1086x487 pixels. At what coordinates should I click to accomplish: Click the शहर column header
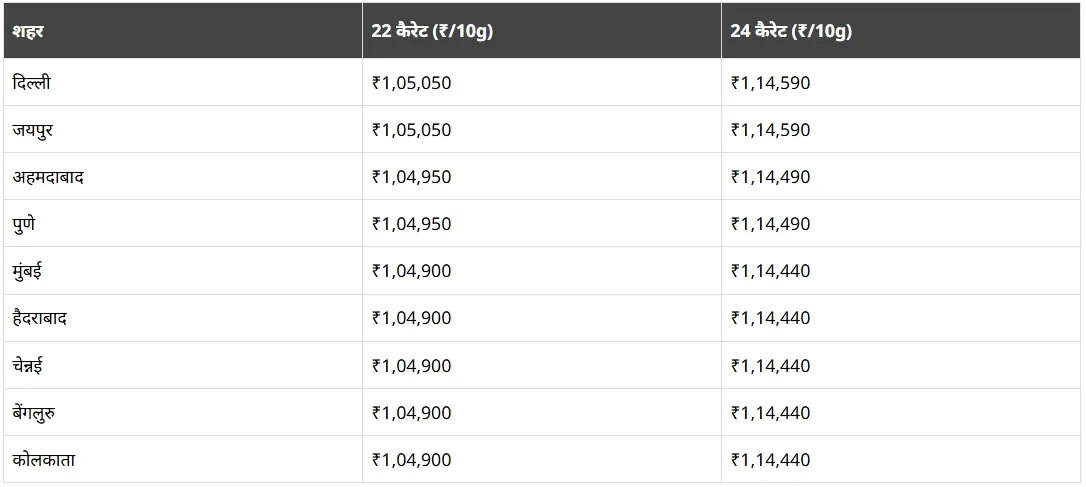coord(183,31)
